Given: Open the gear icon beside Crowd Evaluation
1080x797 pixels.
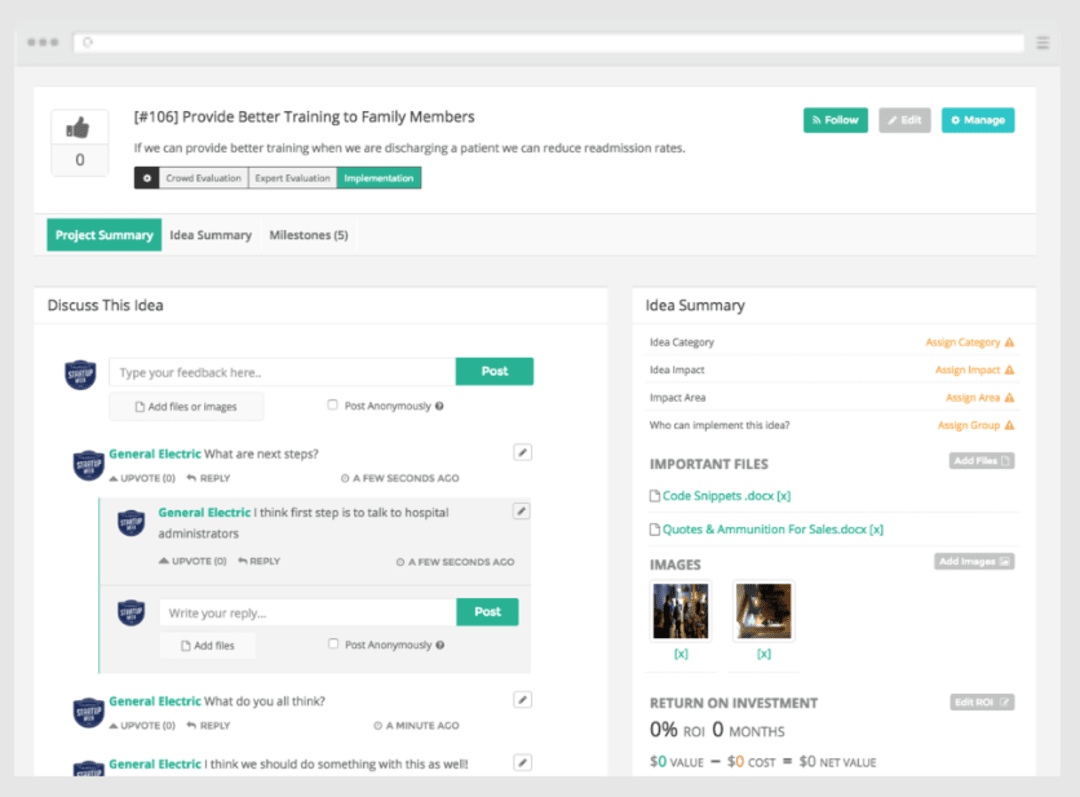Looking at the screenshot, I should click(x=149, y=178).
